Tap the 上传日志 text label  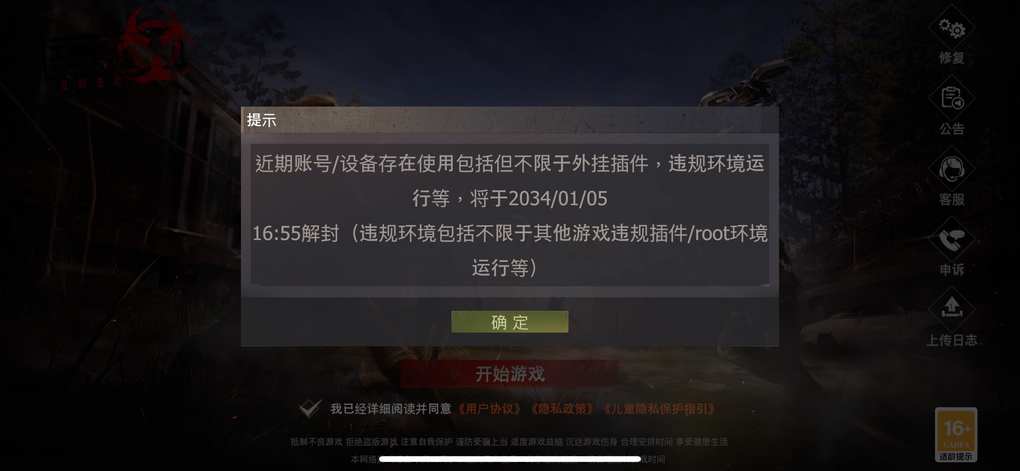tap(952, 340)
